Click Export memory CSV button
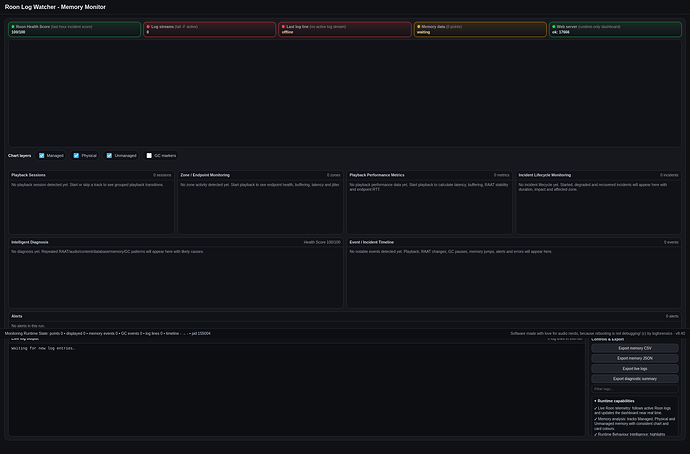The image size is (690, 454). [635, 348]
